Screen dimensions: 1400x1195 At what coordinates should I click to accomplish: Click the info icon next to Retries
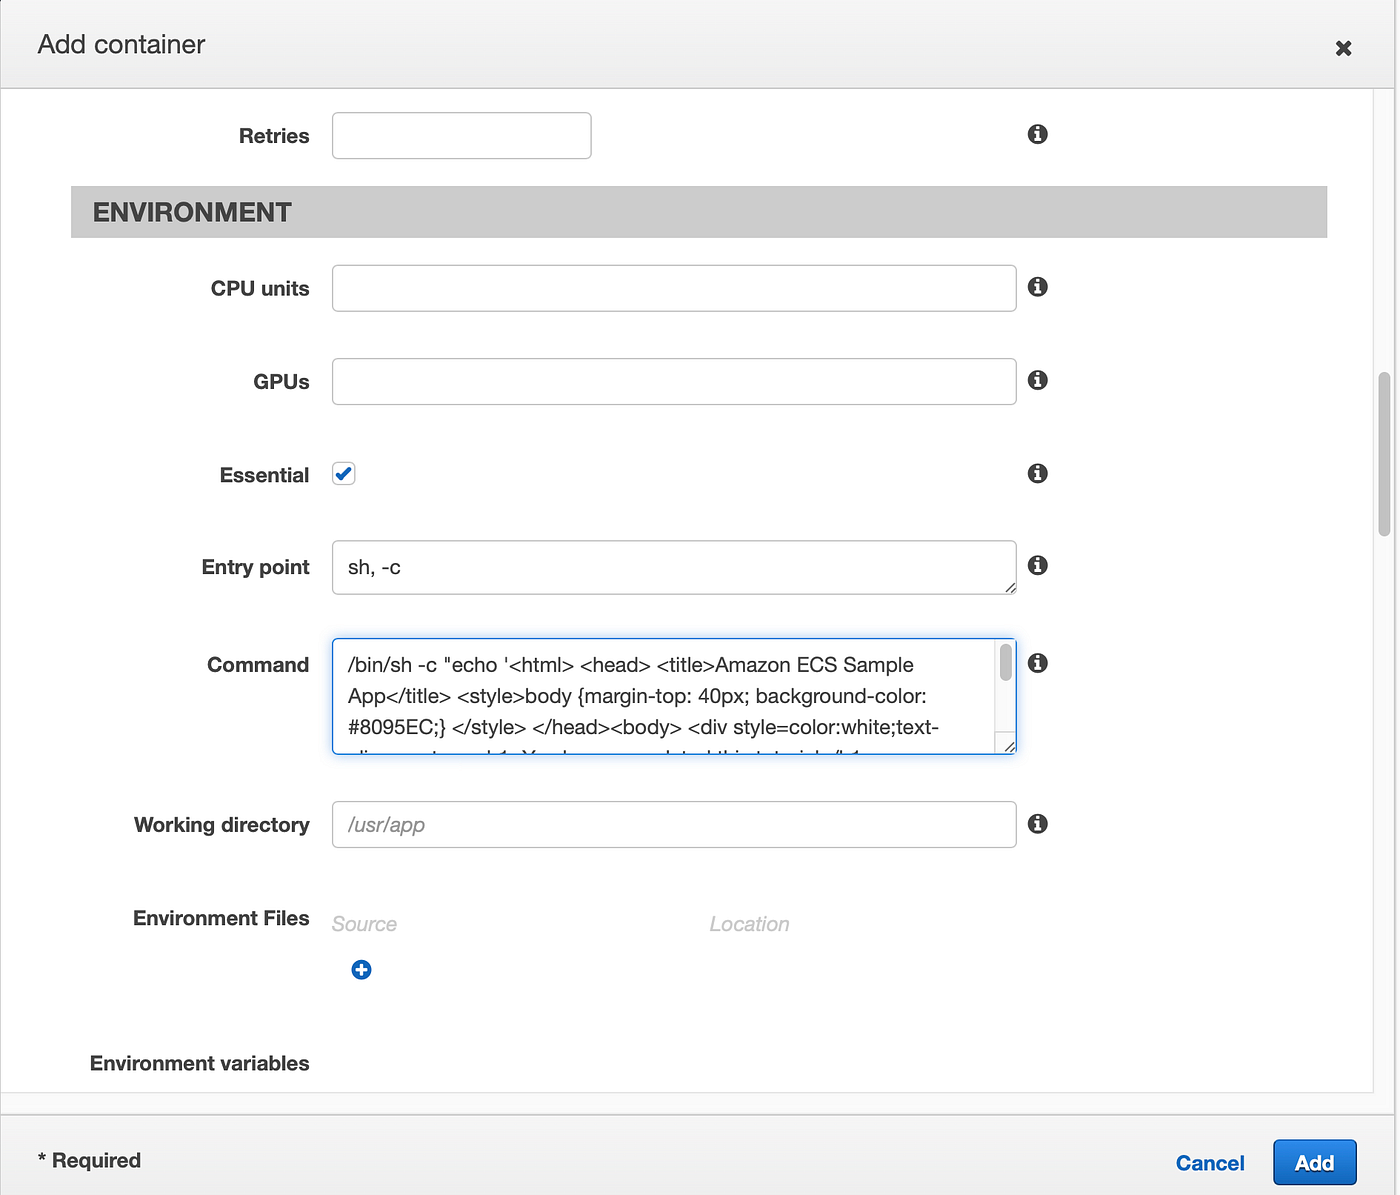(x=1037, y=134)
